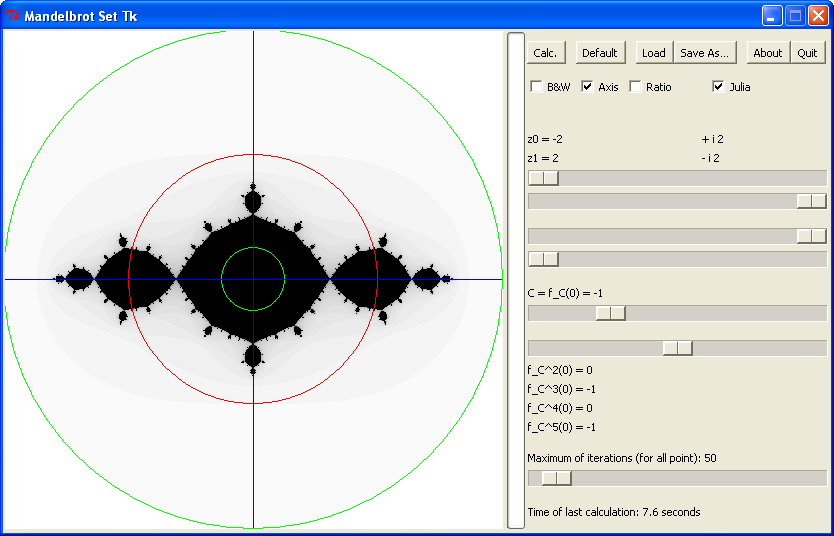Click the first z0 slider handle

click(543, 178)
